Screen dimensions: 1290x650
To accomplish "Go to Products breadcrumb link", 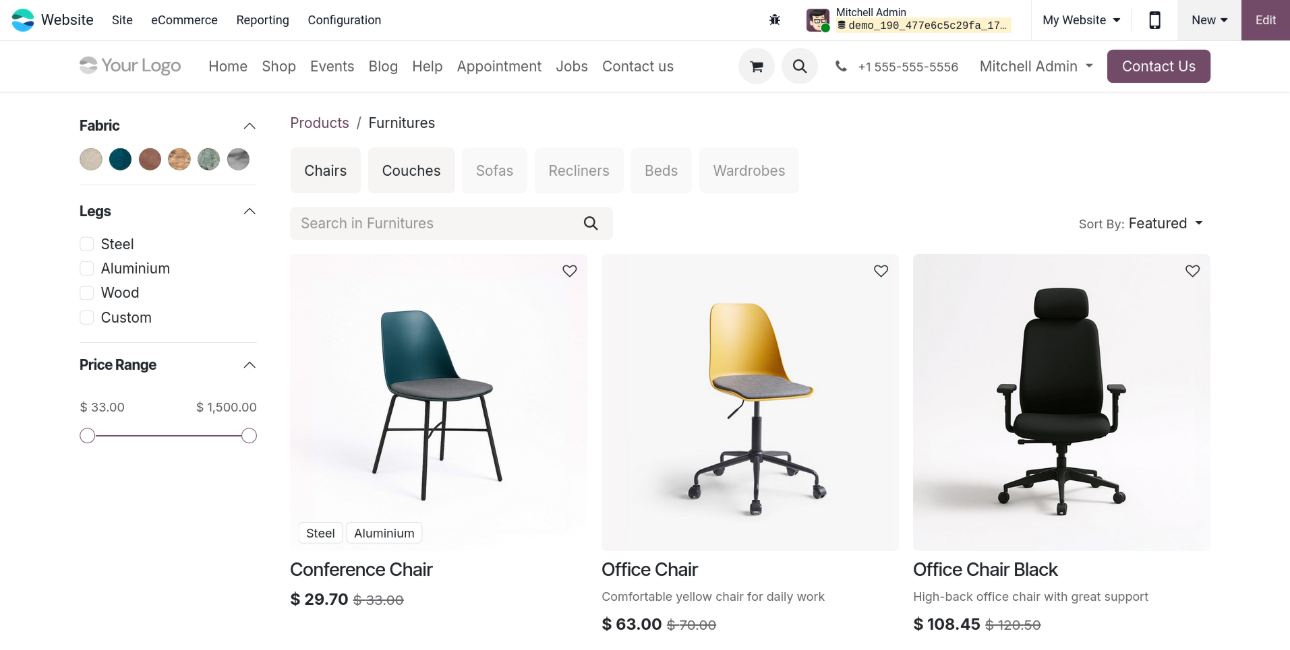I will click(x=319, y=123).
